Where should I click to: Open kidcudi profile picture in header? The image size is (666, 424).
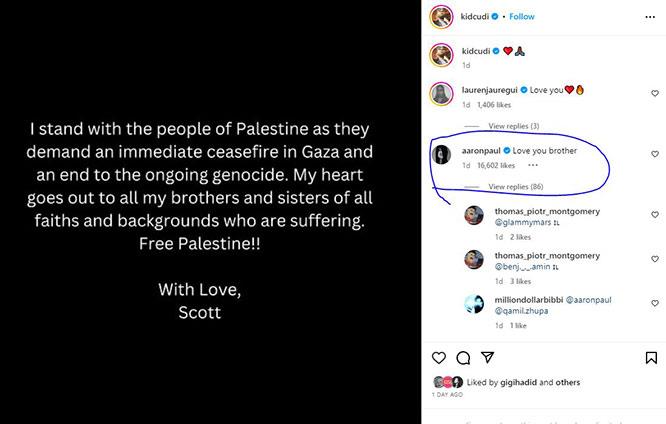(x=439, y=16)
